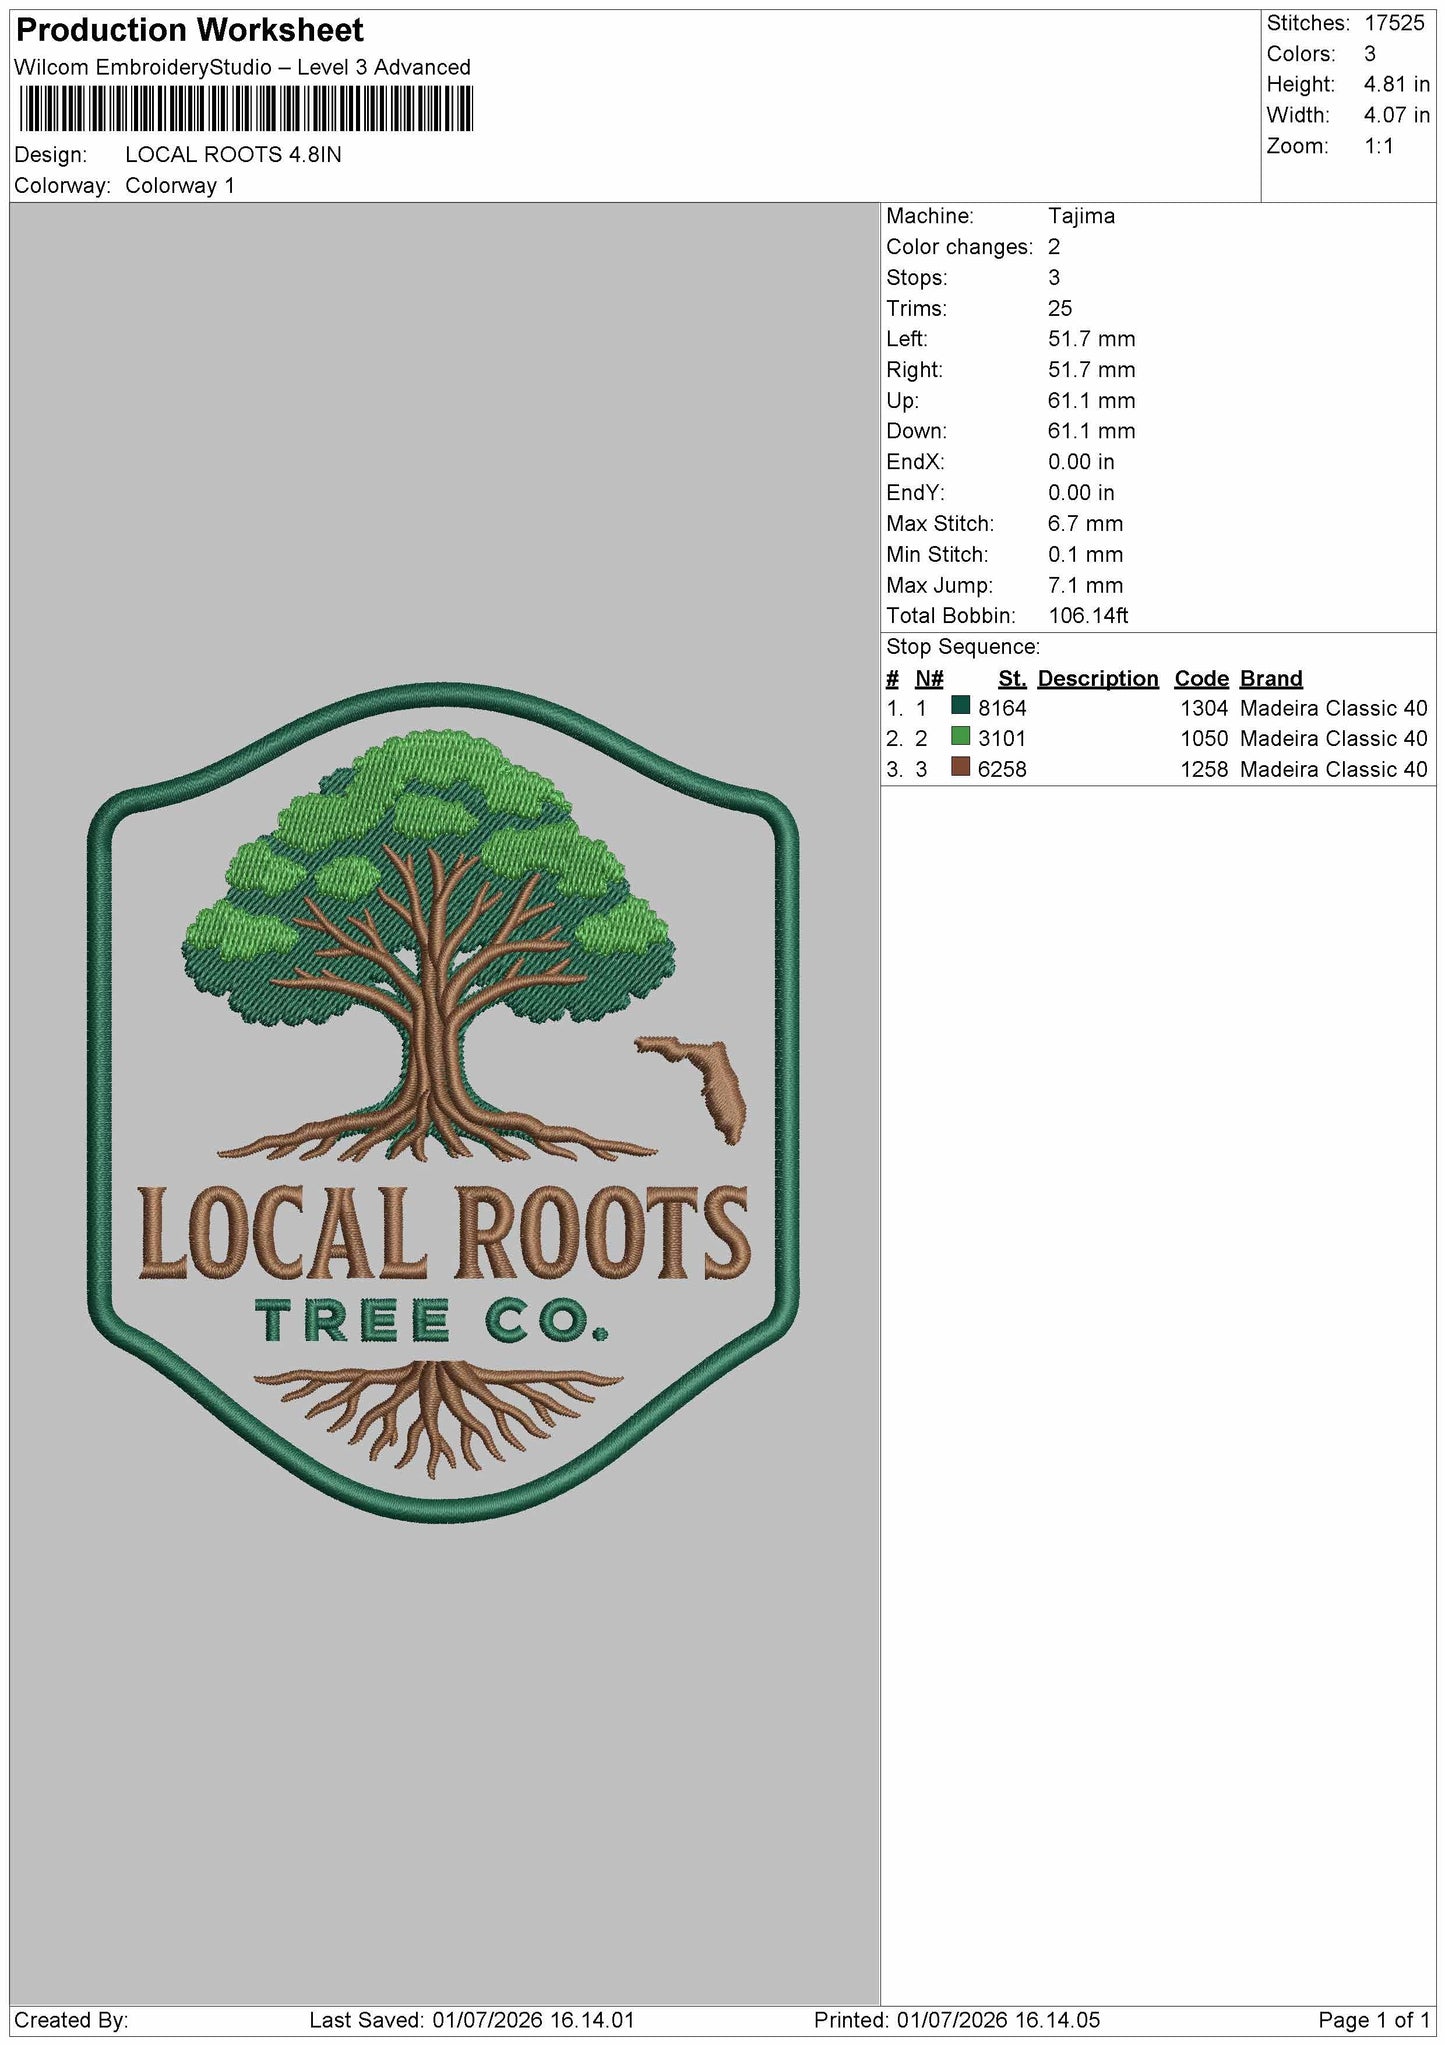
Task: Click the 'Created By:' footer label
Action: (x=71, y=2020)
